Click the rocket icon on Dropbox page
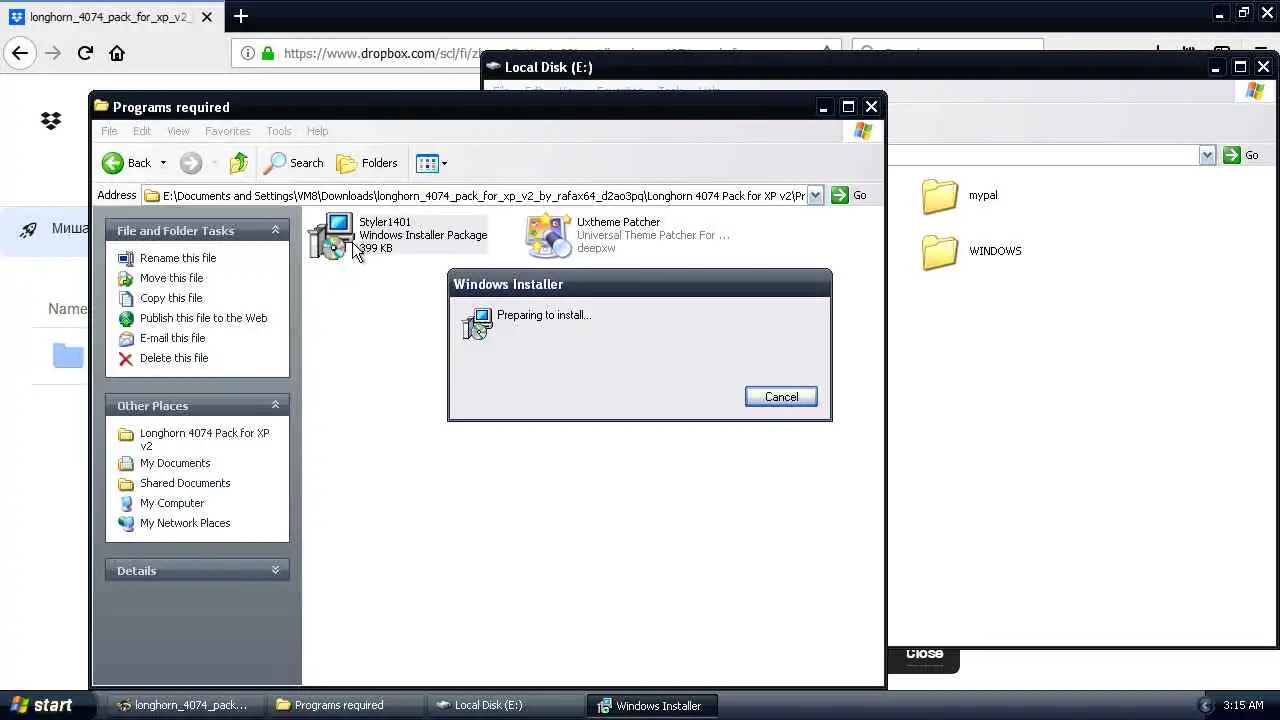Viewport: 1280px width, 720px height. point(30,229)
